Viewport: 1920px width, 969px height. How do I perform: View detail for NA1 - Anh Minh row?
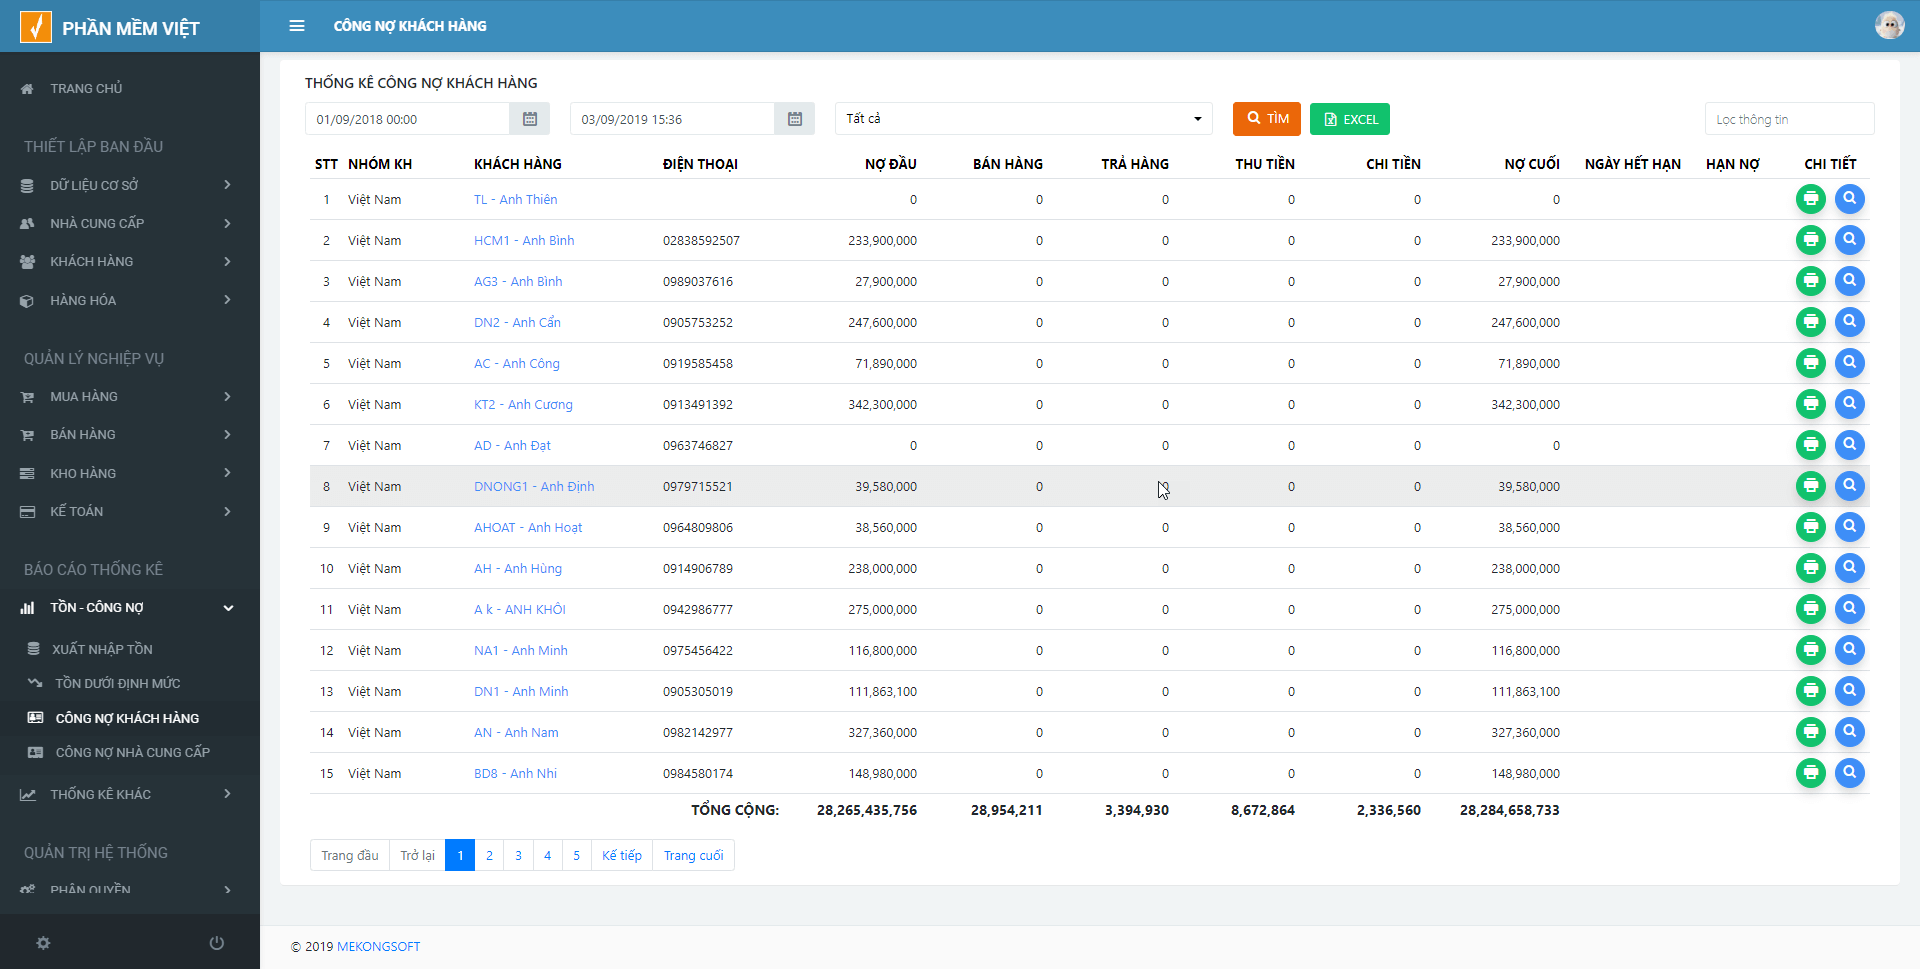click(1850, 650)
